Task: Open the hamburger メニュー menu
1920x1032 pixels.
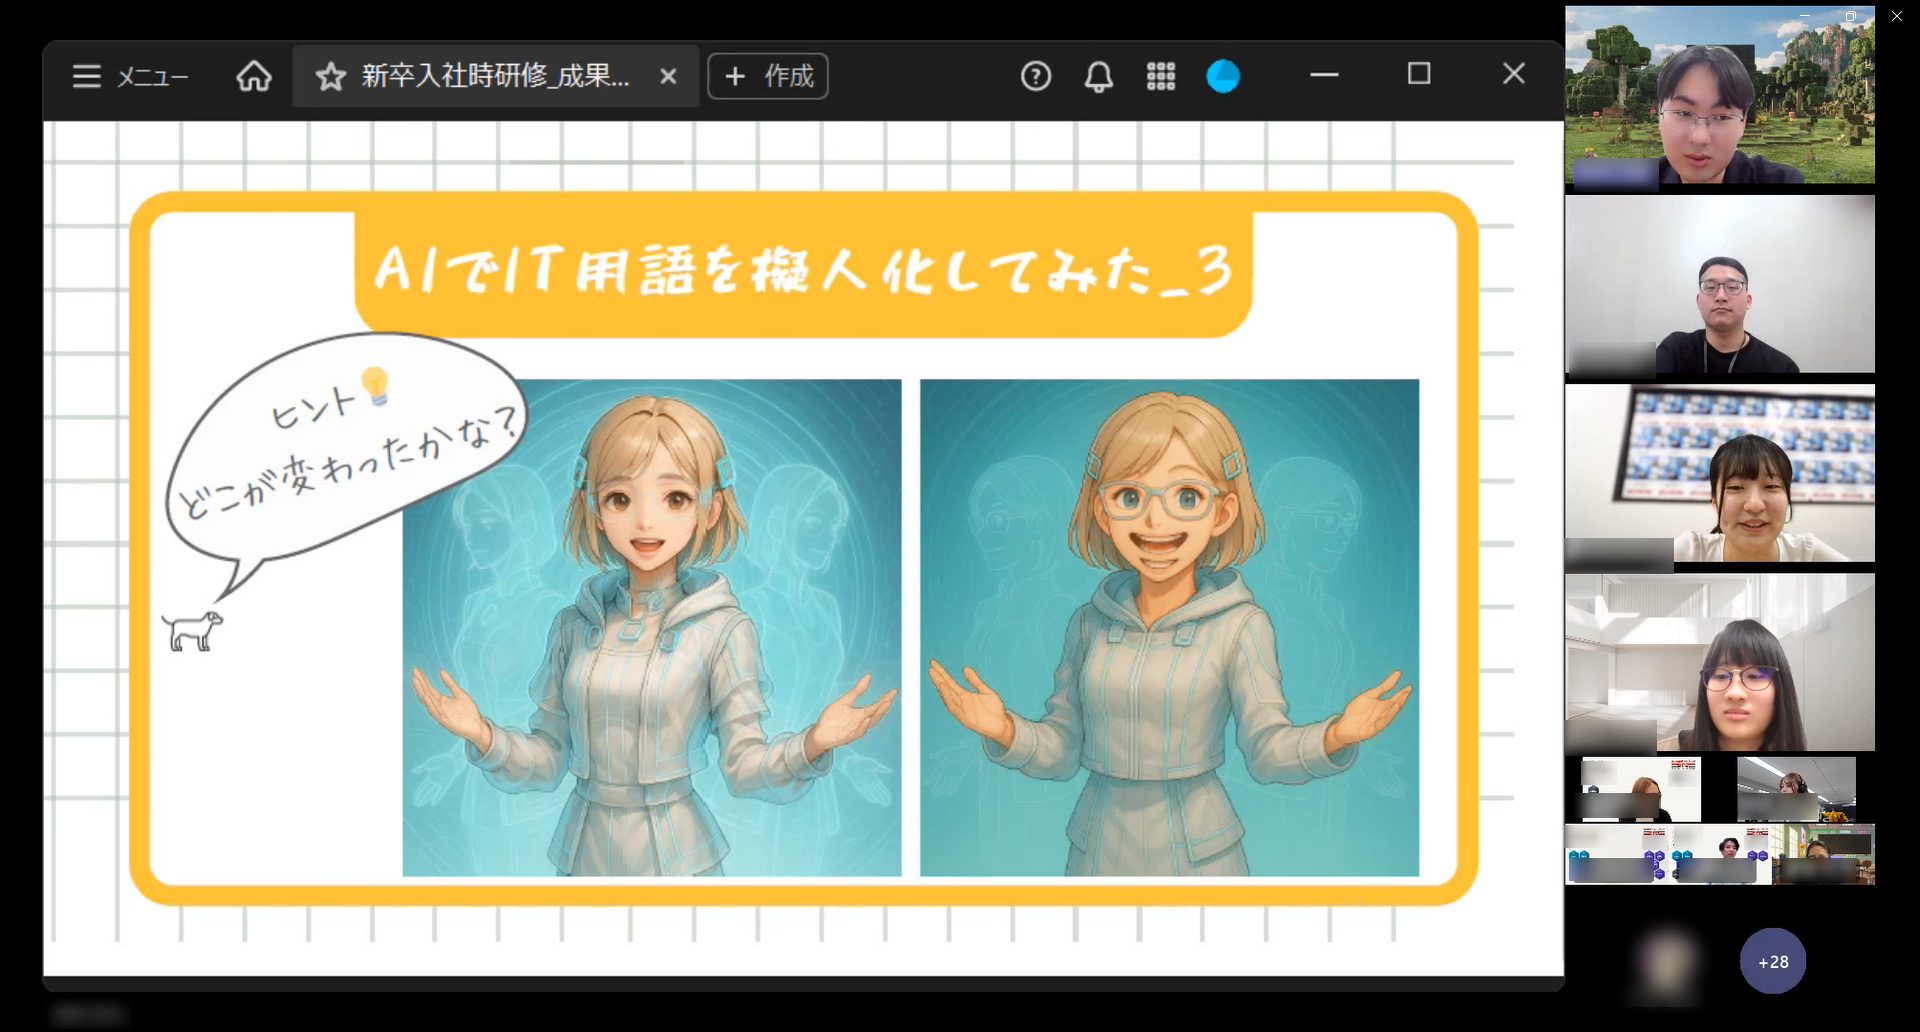Action: [129, 76]
